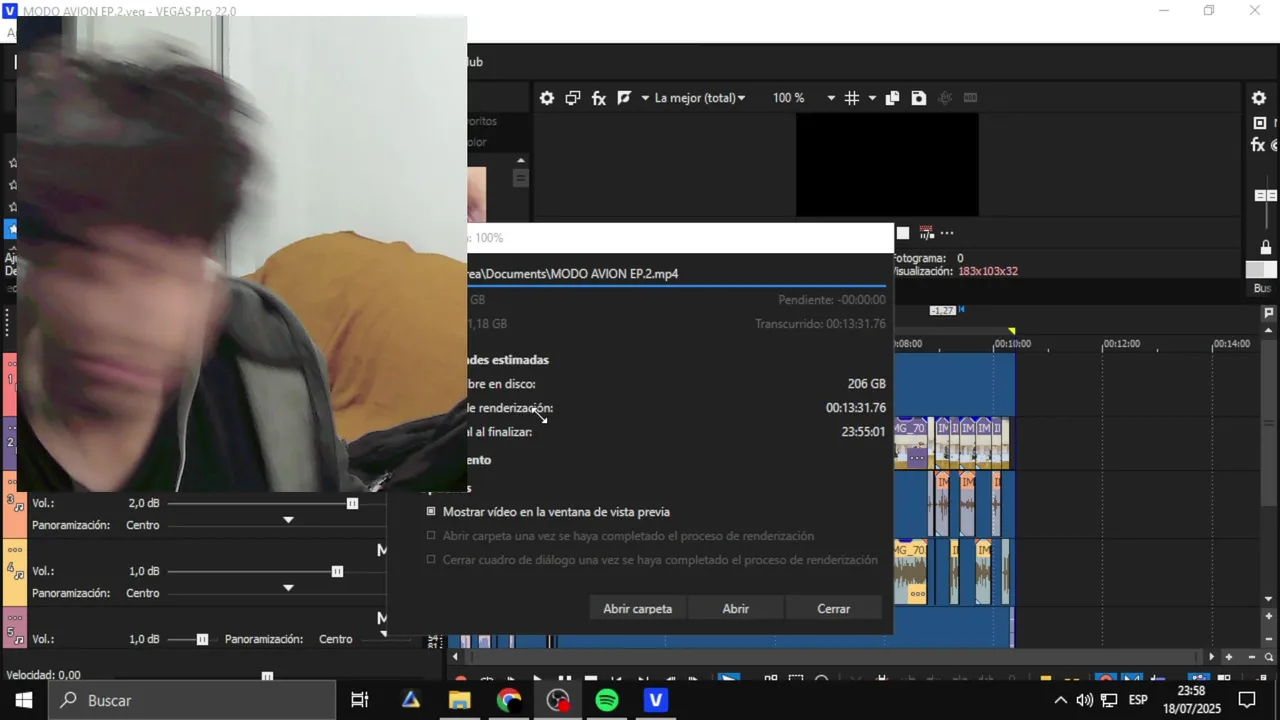Click the master bus downmix output icon
This screenshot has height=720, width=1280.
(x=1259, y=123)
